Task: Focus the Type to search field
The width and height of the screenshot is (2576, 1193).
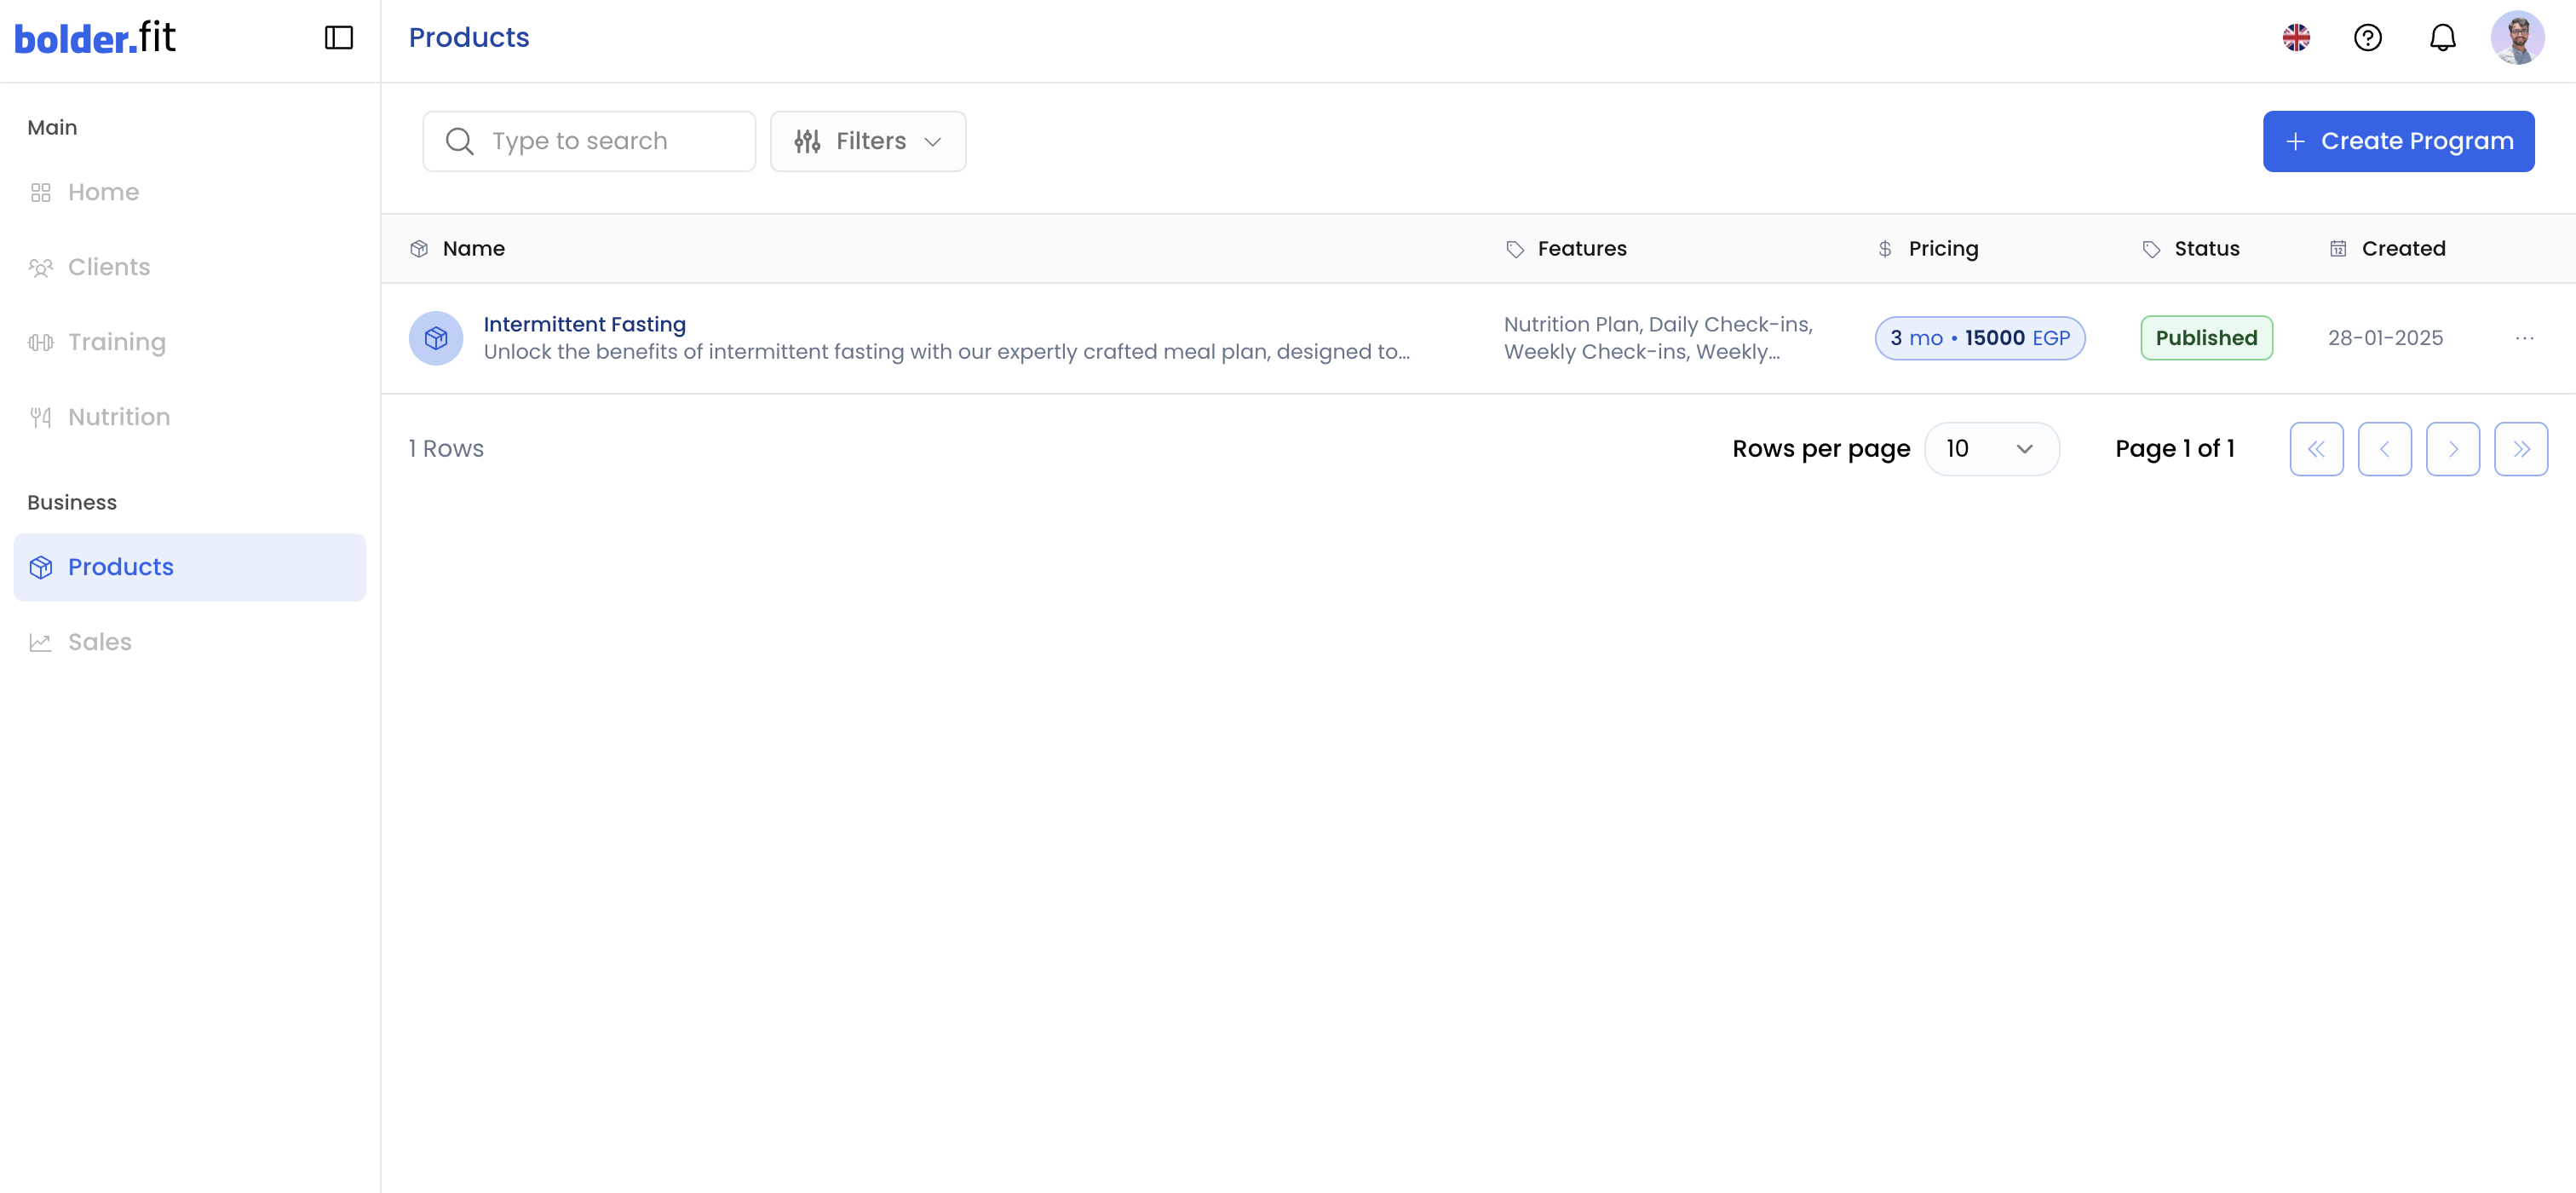Action: coord(610,141)
